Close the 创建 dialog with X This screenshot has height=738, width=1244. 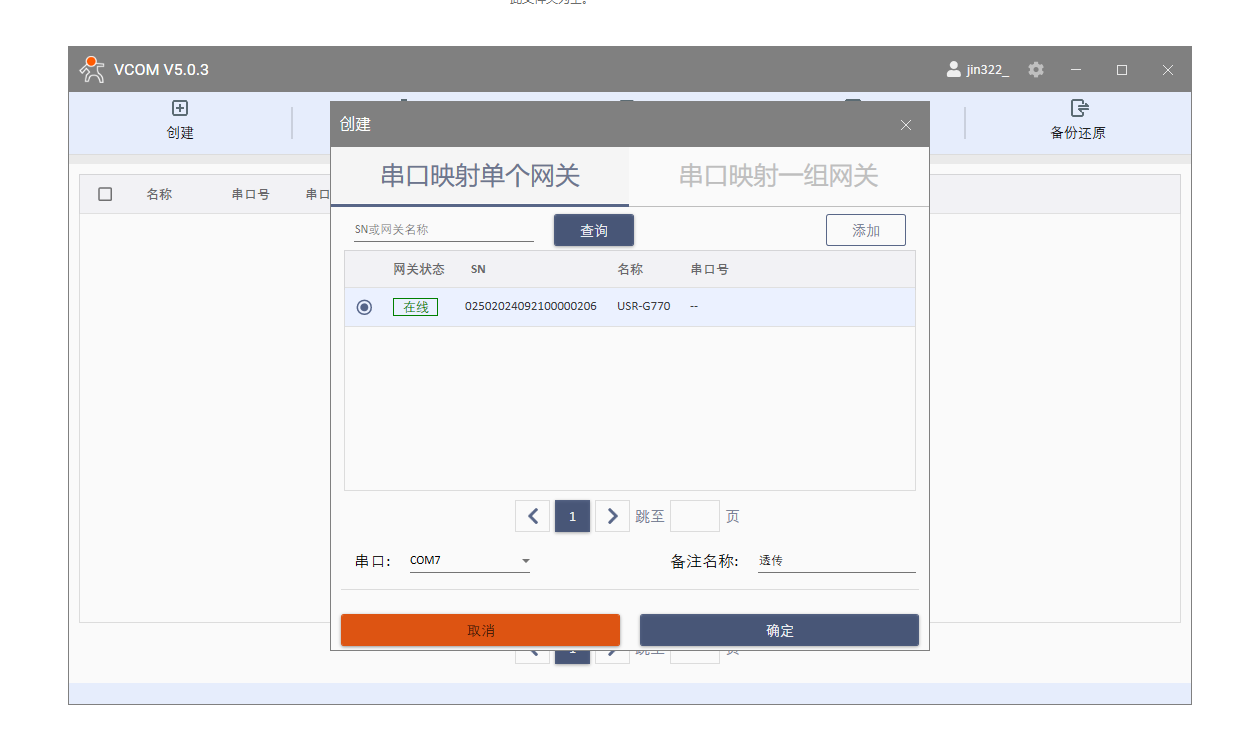point(906,125)
